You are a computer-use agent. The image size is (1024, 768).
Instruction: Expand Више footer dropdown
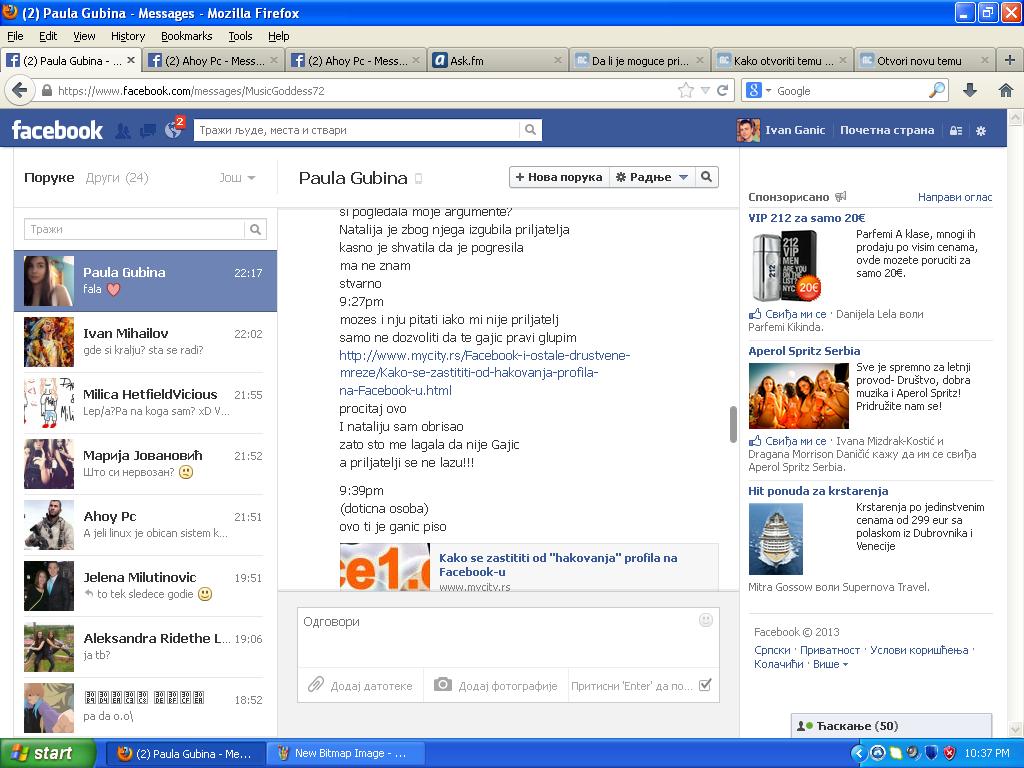pyautogui.click(x=831, y=664)
